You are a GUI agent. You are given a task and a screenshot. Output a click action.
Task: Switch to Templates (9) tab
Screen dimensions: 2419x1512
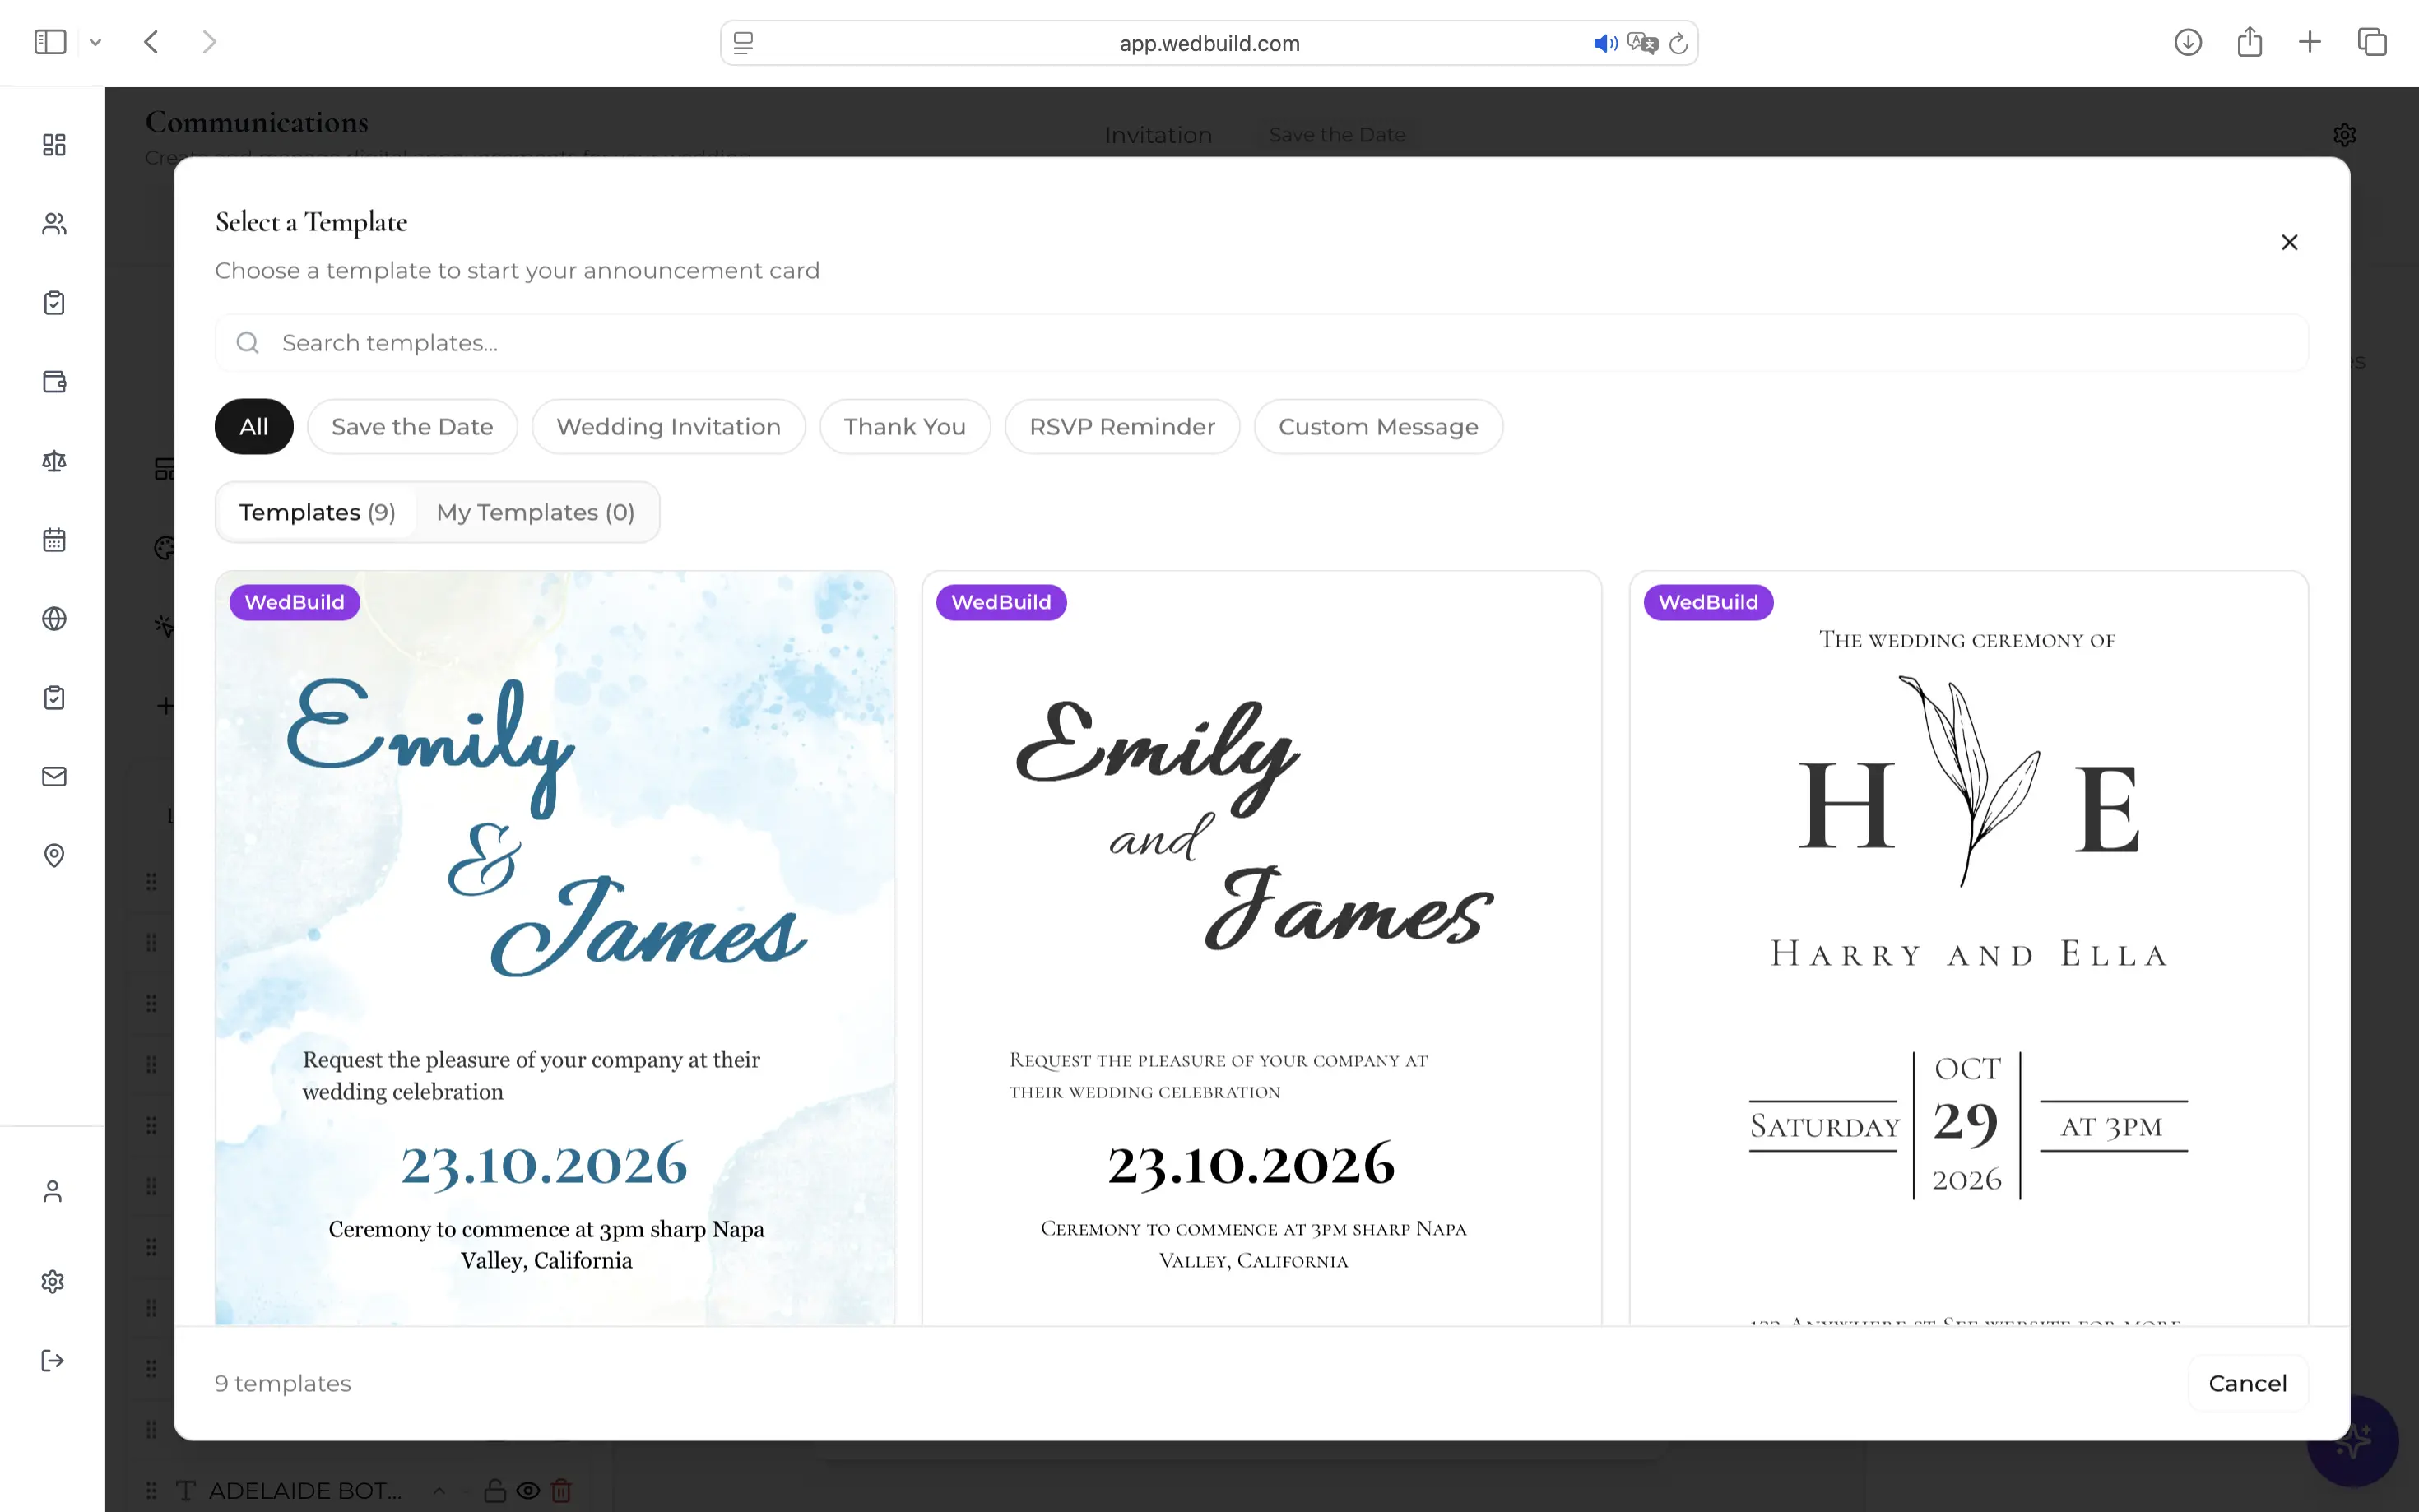tap(317, 512)
